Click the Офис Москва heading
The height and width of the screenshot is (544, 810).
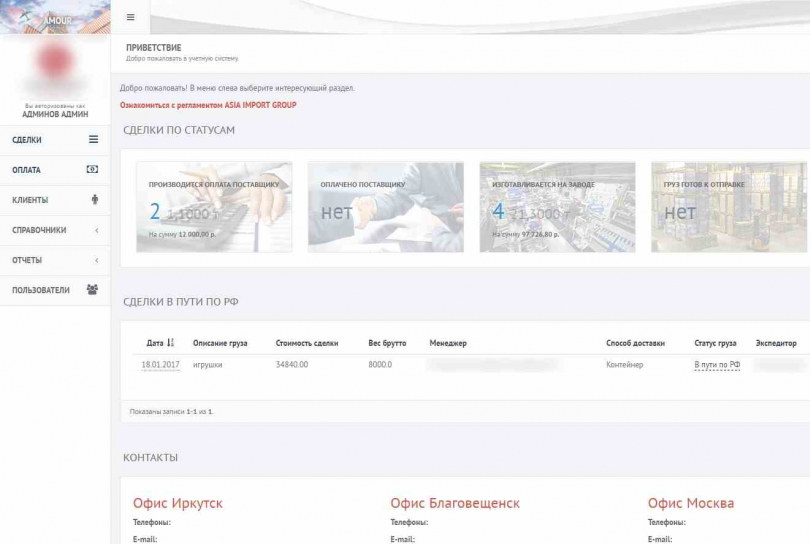click(x=691, y=503)
